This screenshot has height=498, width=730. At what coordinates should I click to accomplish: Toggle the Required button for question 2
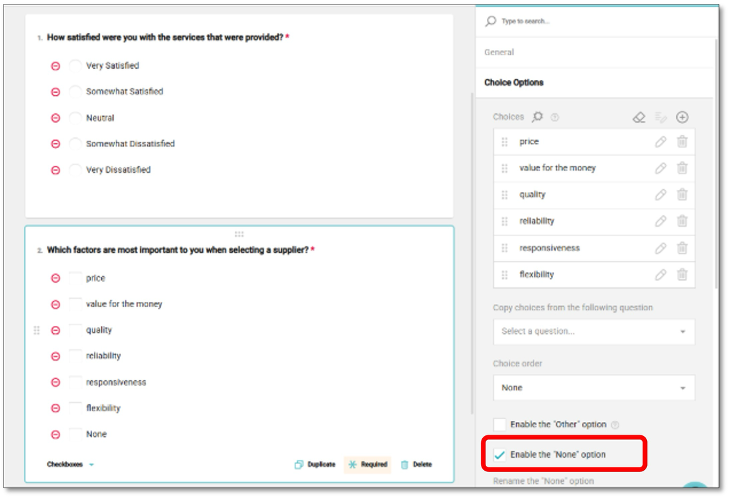pos(367,464)
